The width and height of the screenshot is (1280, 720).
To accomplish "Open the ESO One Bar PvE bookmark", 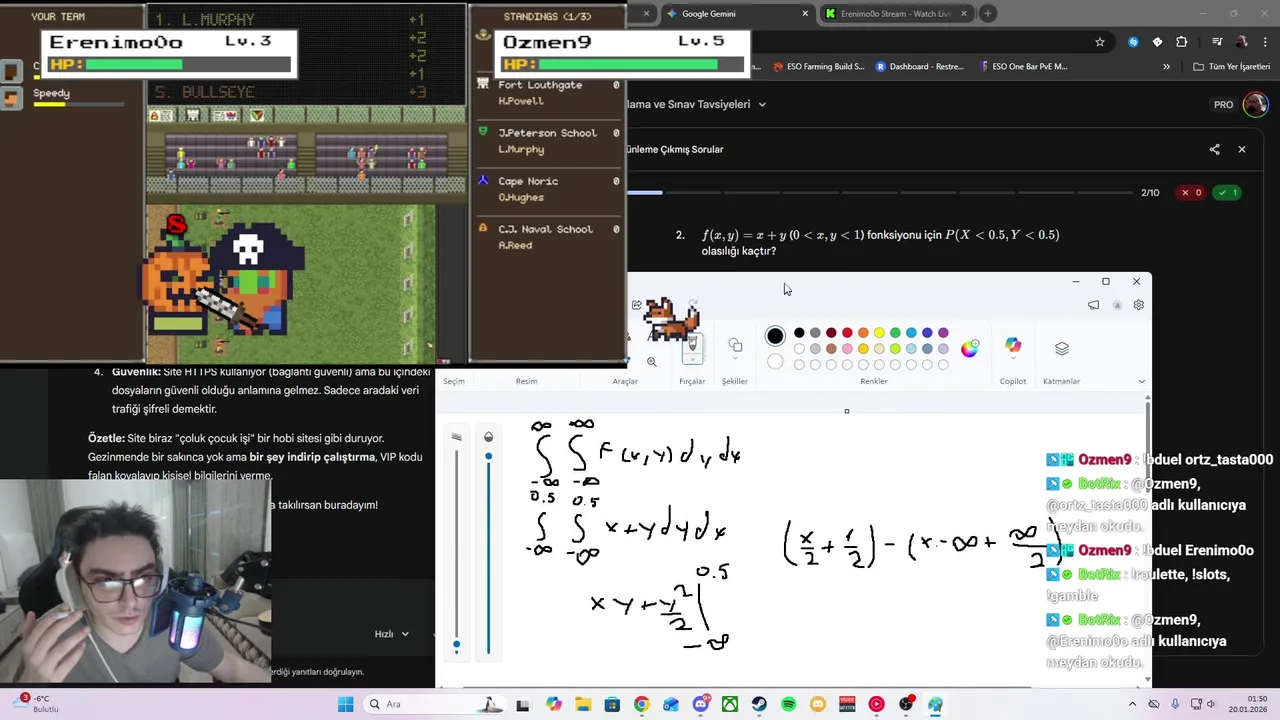I will point(1023,67).
